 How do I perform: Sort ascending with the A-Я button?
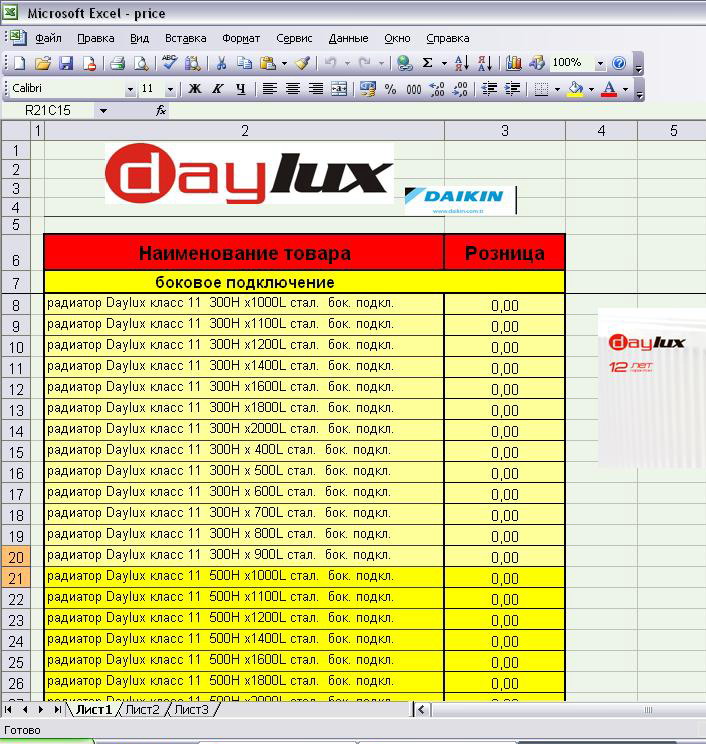point(461,63)
